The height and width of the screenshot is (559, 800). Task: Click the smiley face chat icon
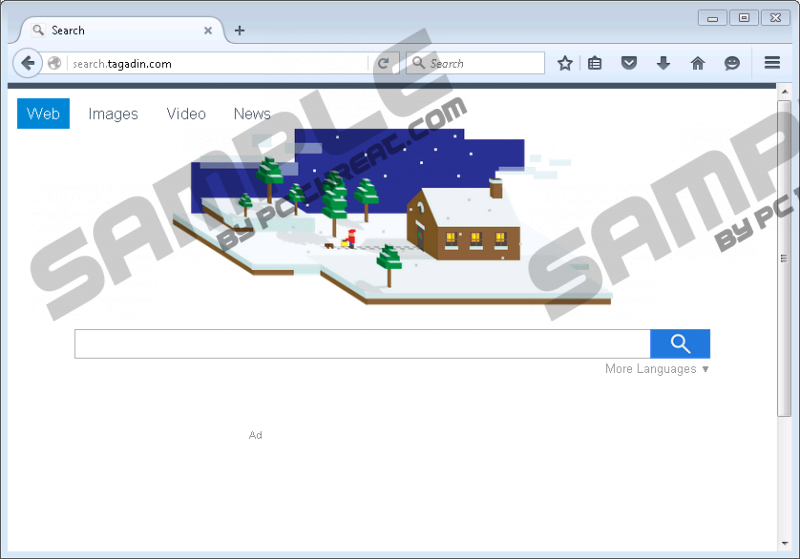[732, 63]
